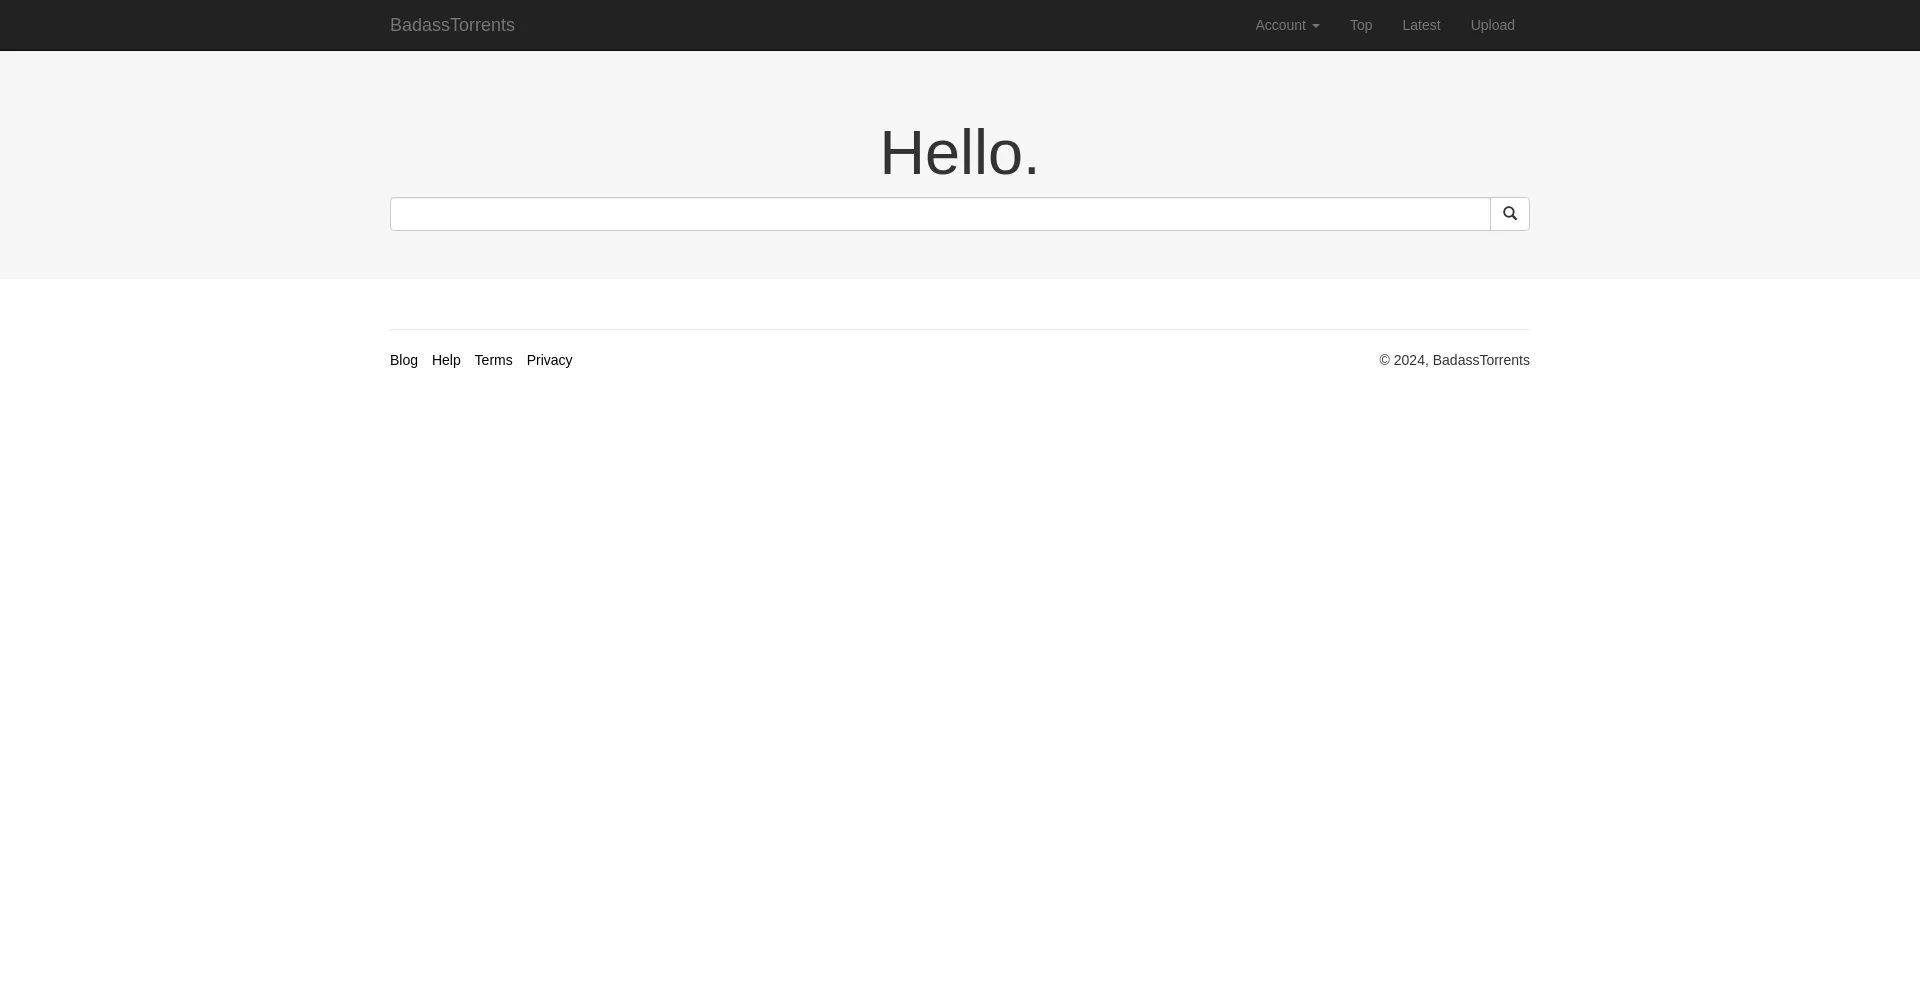Screen dimensions: 1920x993
Task: Click the BadassTorrents name in footer copyright
Action: (x=1480, y=360)
